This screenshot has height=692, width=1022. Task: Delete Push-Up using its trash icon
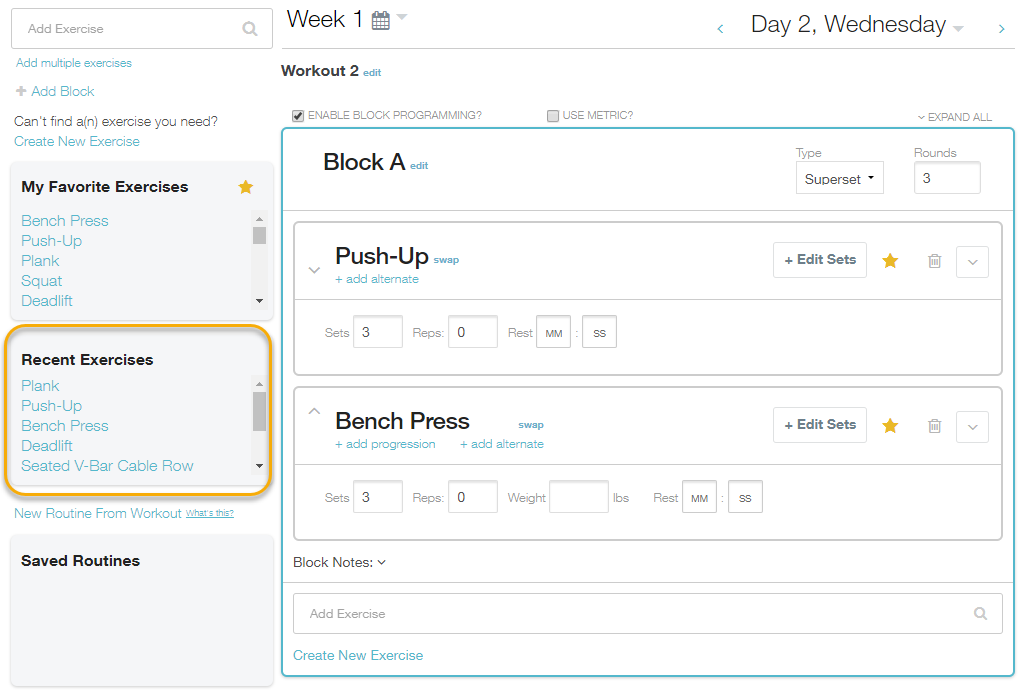[934, 260]
